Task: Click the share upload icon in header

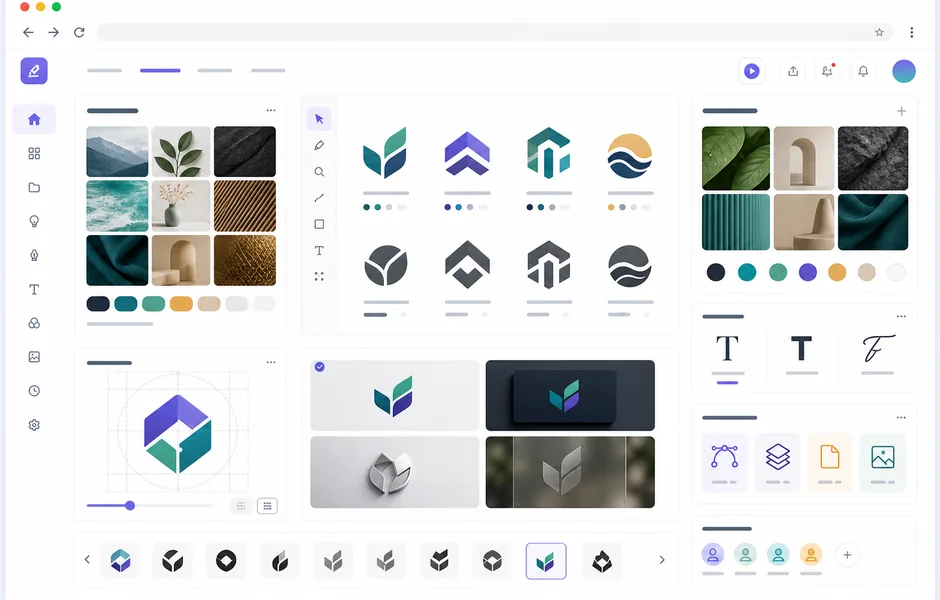Action: [793, 71]
